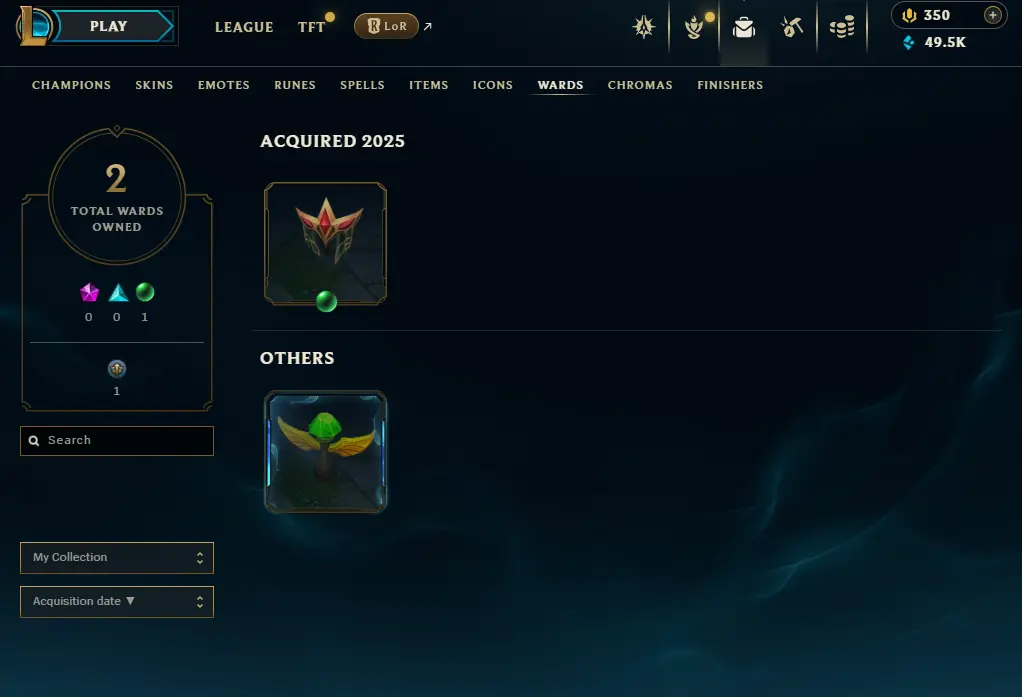
Task: Select the red crown ward thumbnail
Action: tap(325, 243)
